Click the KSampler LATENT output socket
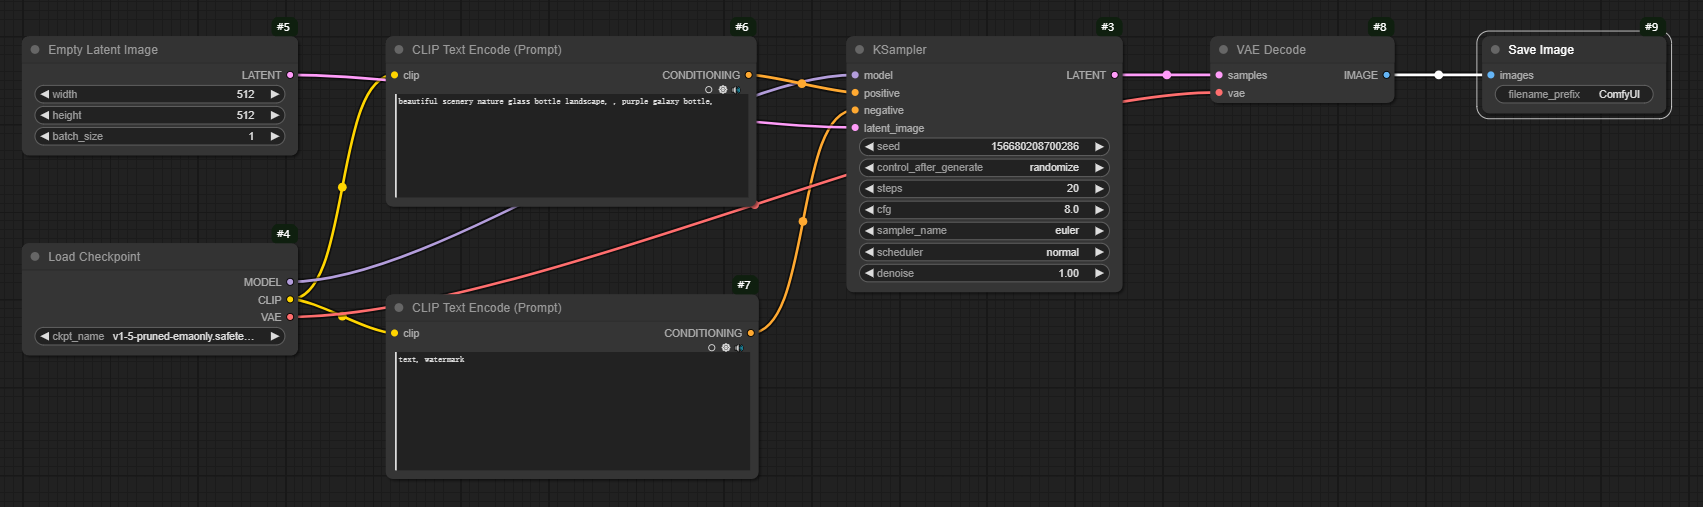Image resolution: width=1703 pixels, height=507 pixels. pos(1115,75)
